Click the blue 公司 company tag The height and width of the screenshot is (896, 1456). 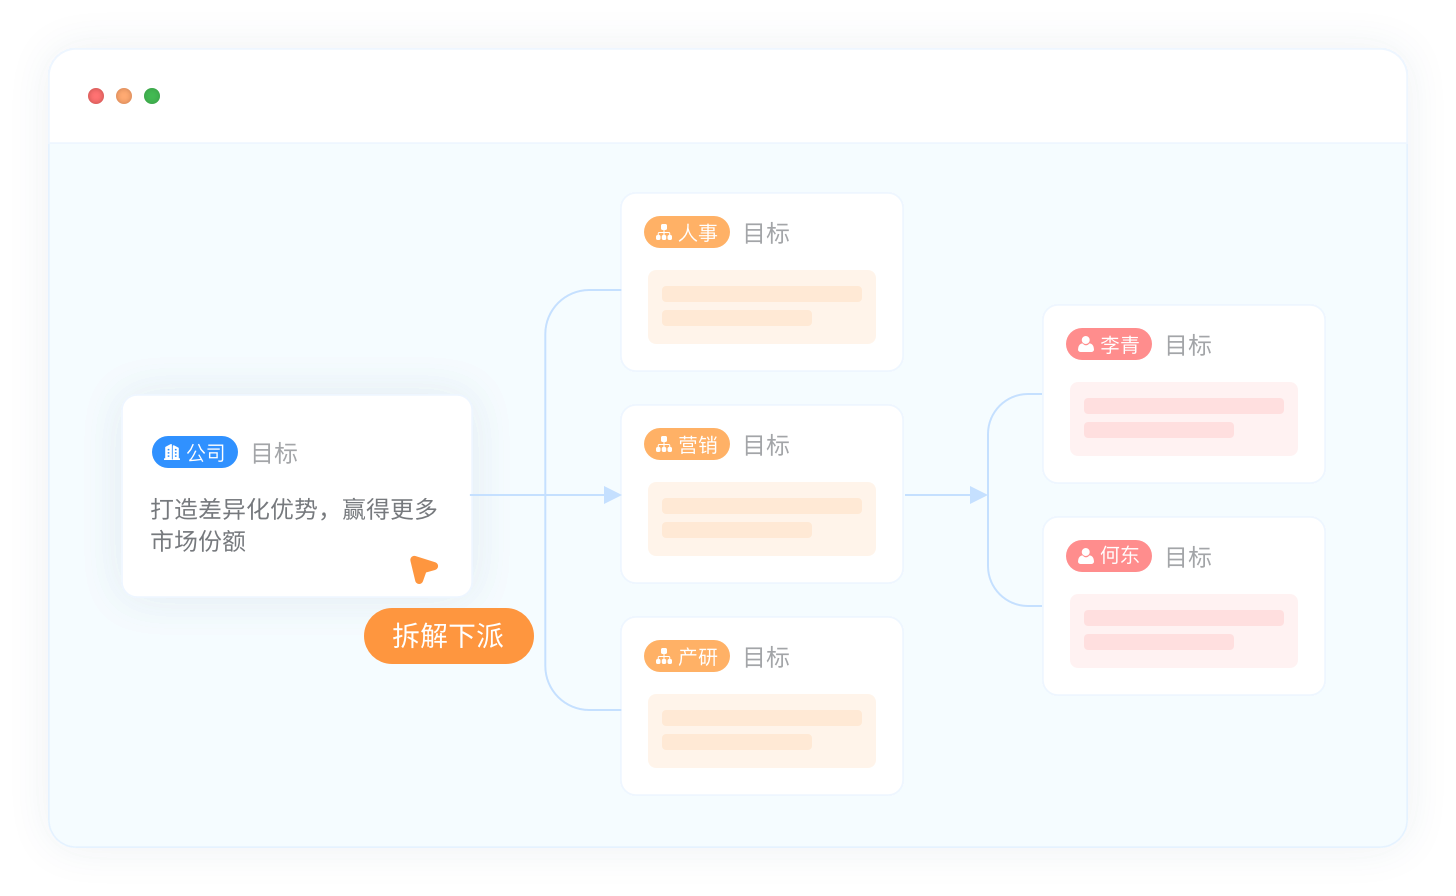click(x=195, y=453)
